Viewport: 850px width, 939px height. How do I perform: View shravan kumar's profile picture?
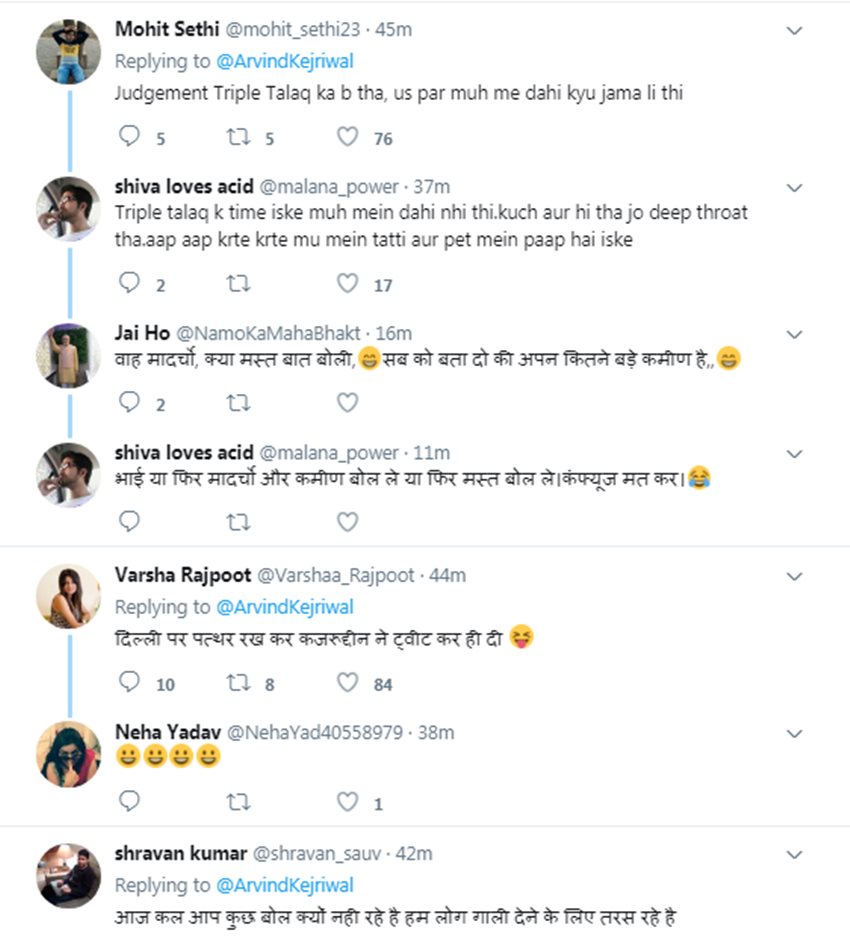click(69, 876)
